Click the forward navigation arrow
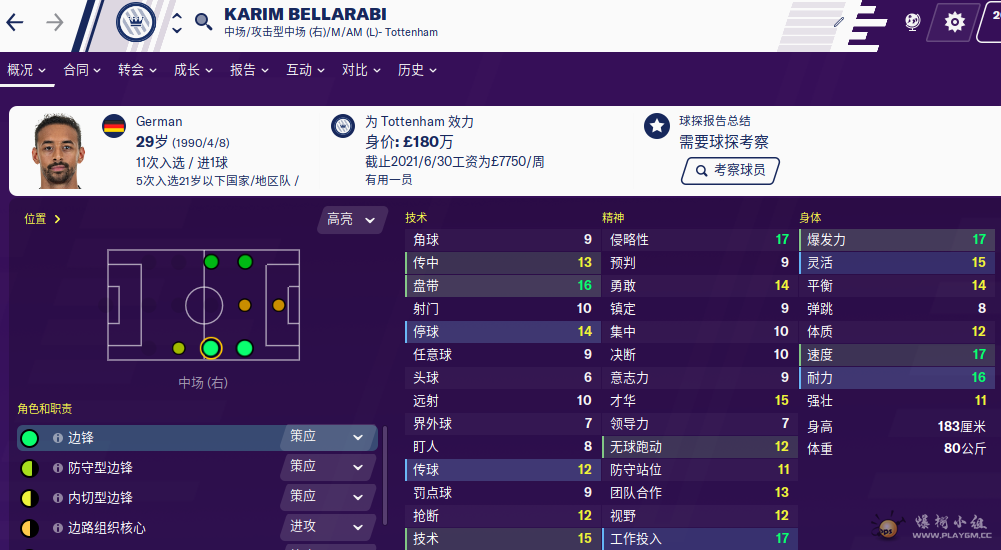 [54, 22]
